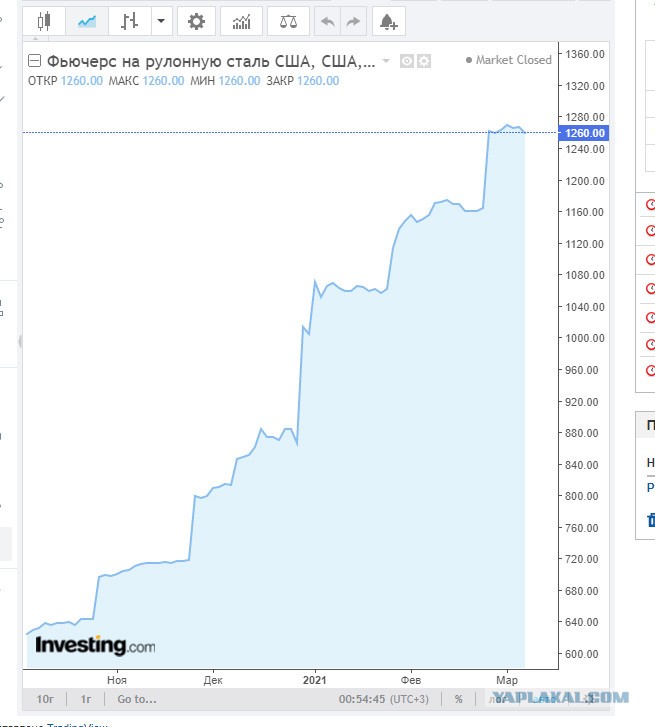
Task: Collapse the steel futures legend box
Action: coord(34,61)
